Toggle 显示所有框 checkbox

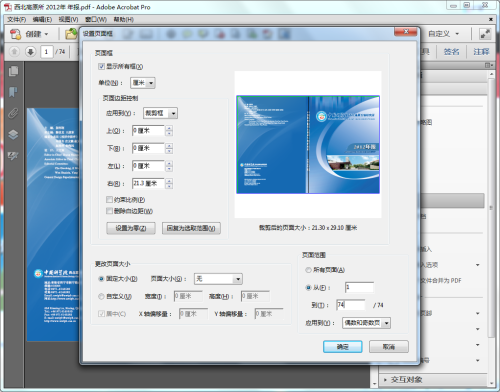pyautogui.click(x=101, y=67)
